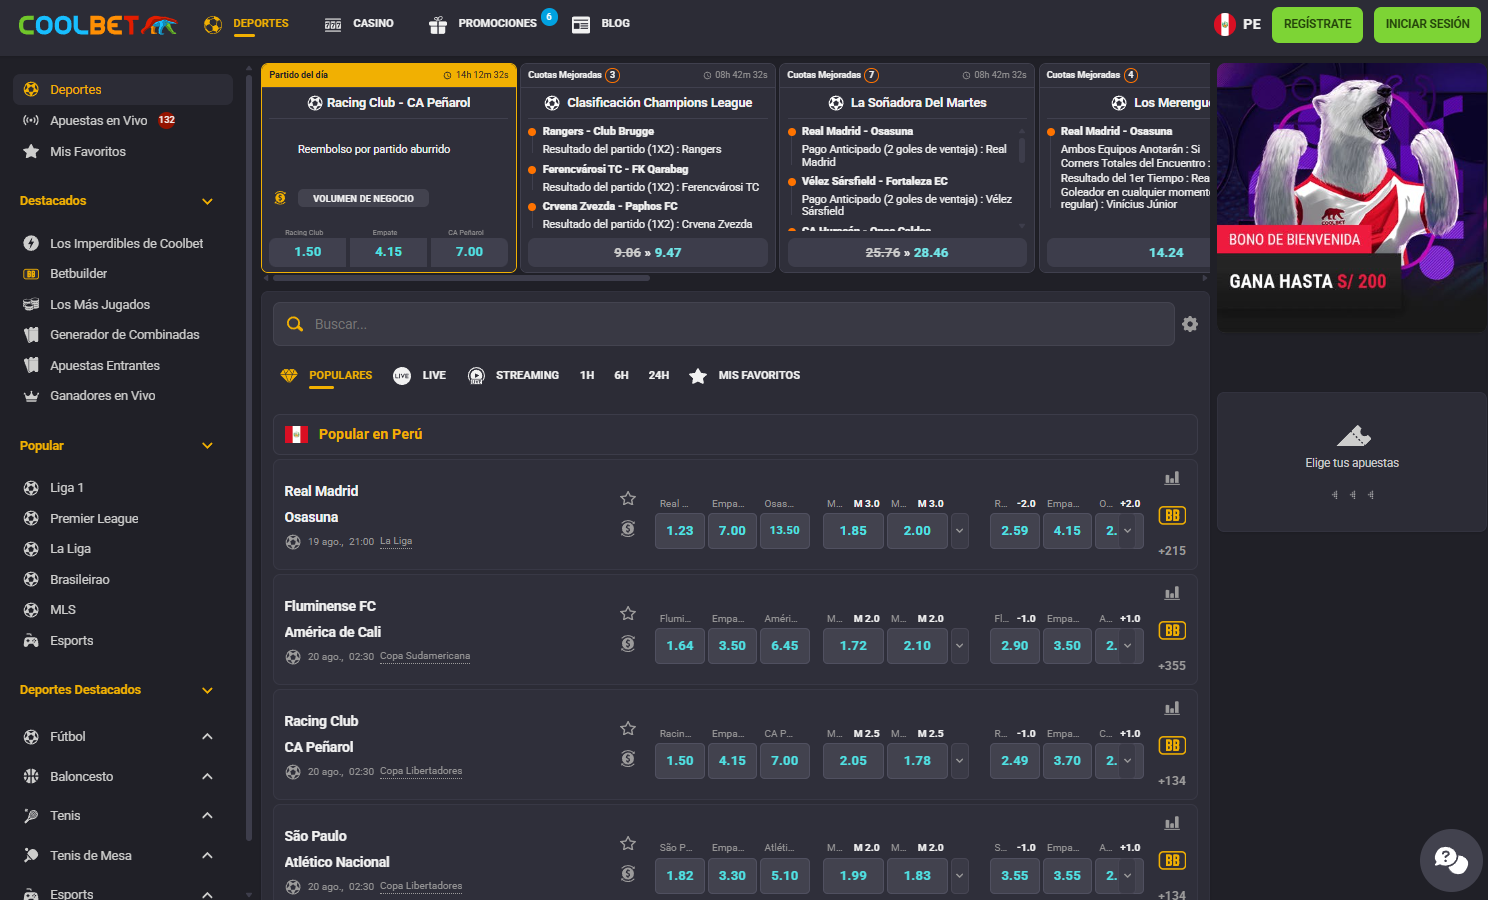Image resolution: width=1488 pixels, height=900 pixels.
Task: Click the BB Betbuilder icon for Fluminense match
Action: point(1172,631)
